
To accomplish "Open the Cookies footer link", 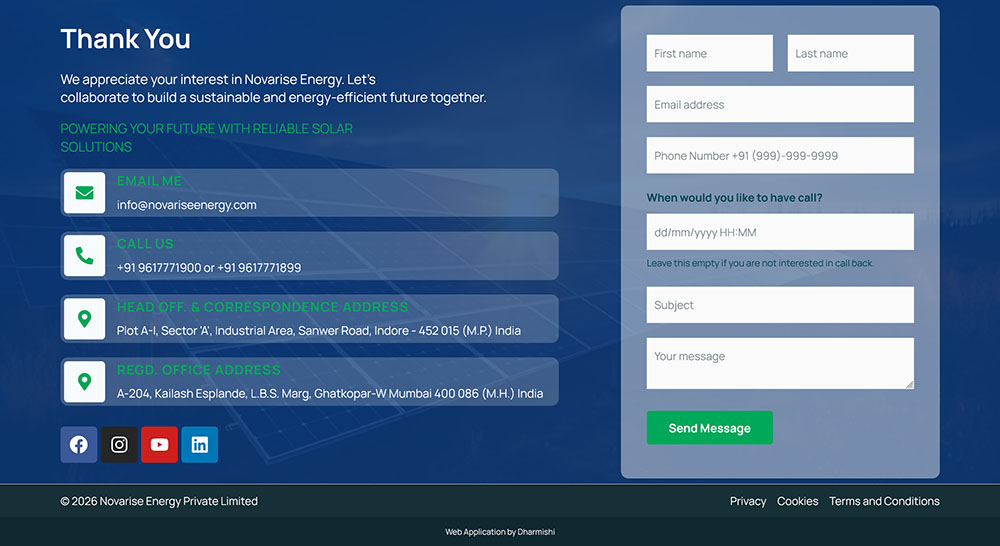I will [x=797, y=501].
